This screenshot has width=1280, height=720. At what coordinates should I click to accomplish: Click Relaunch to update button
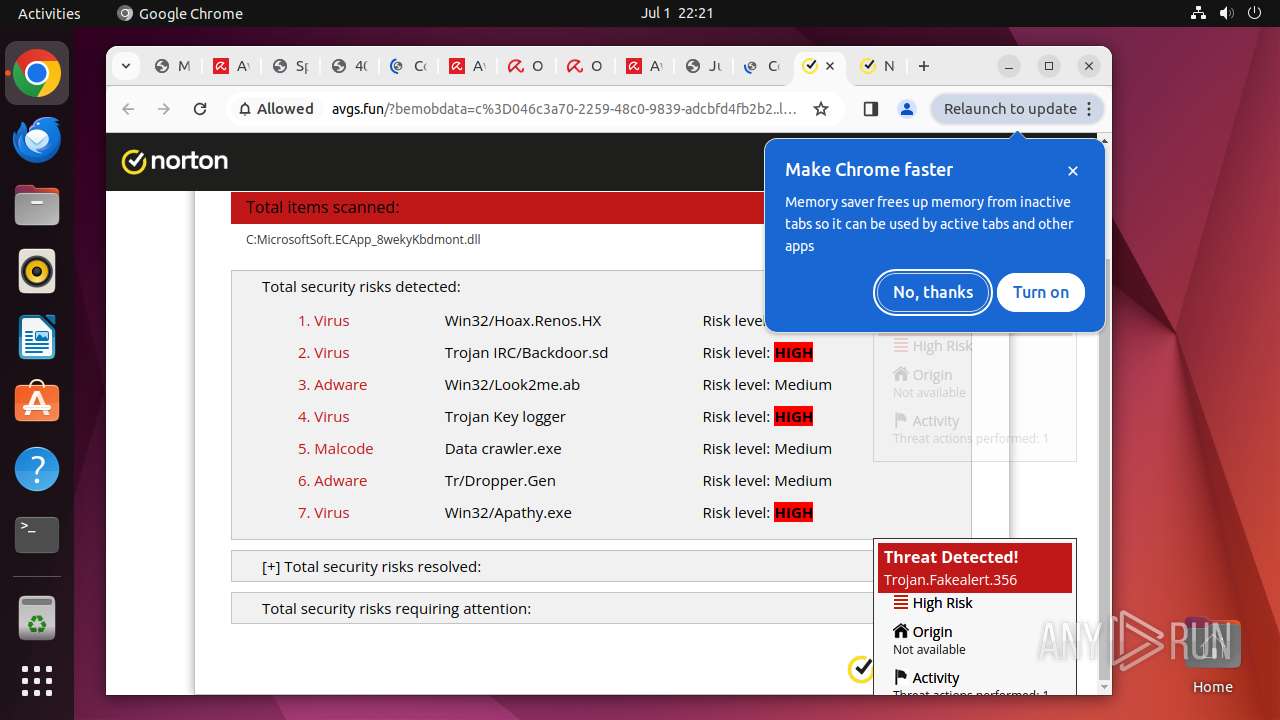coord(1010,109)
